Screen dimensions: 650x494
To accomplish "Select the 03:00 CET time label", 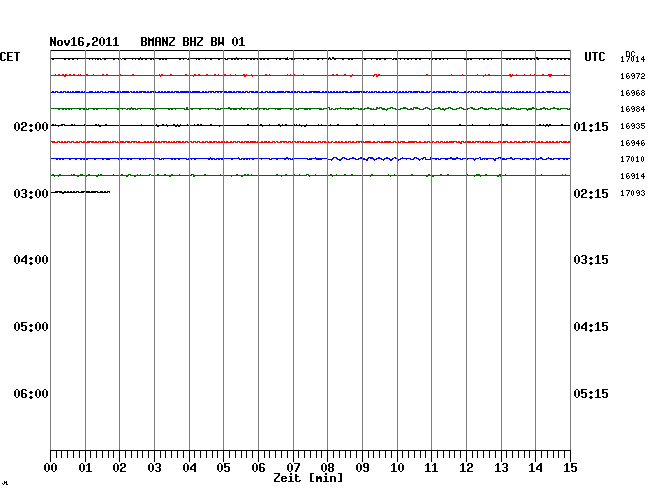I will (31, 194).
